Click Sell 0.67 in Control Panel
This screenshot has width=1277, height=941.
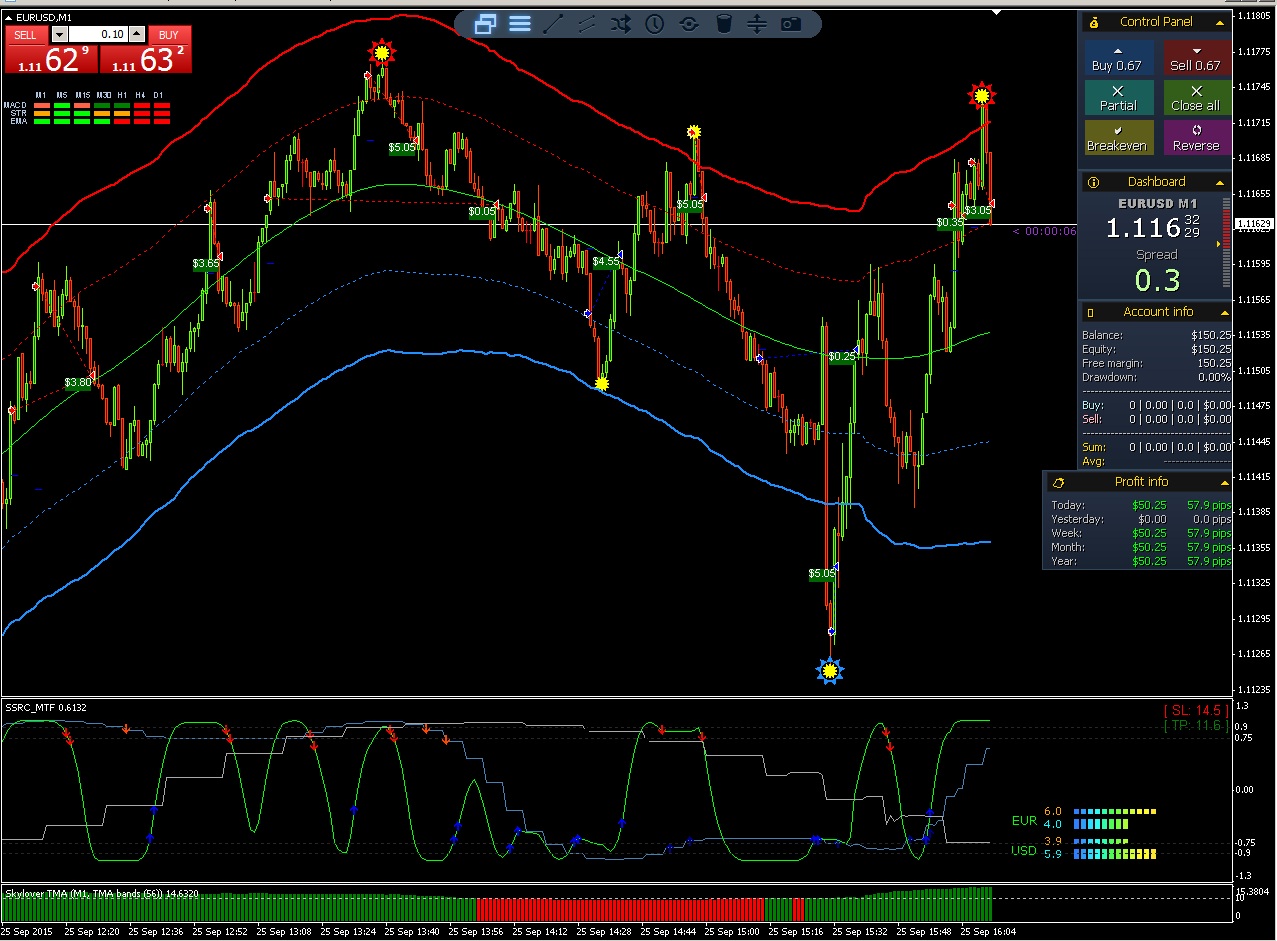[x=1196, y=58]
